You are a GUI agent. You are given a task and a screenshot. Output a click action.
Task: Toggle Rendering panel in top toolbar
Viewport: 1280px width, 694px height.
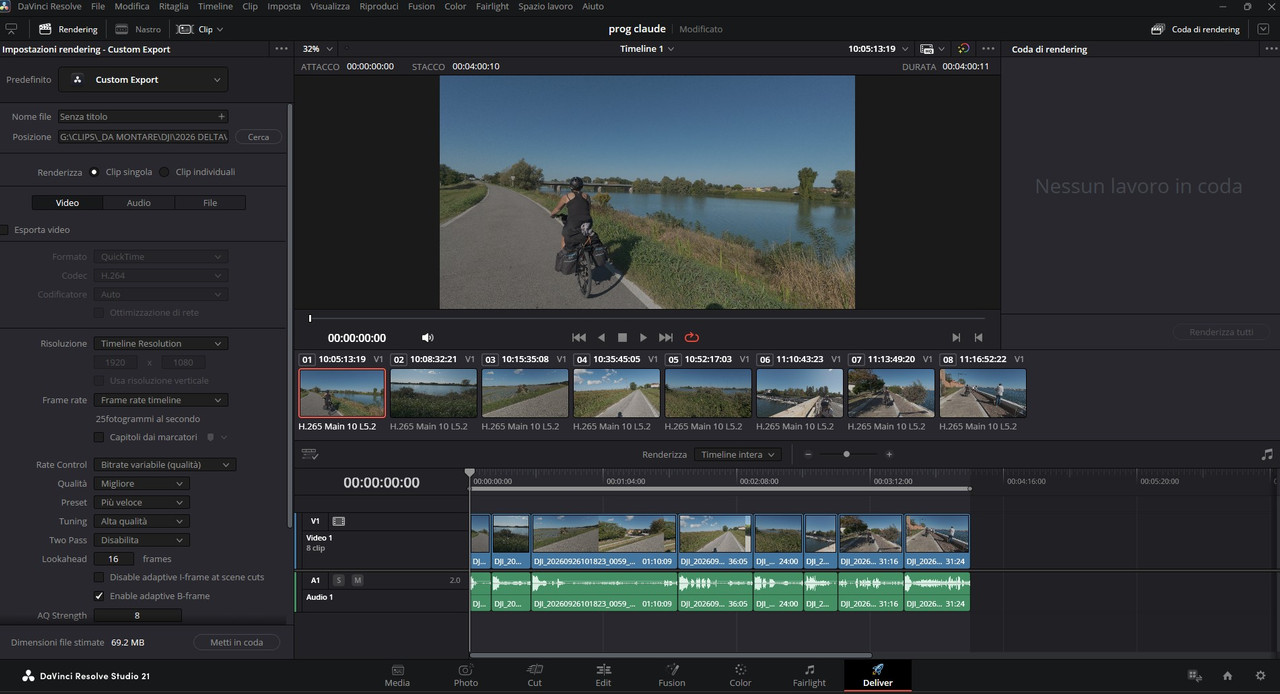click(x=69, y=29)
